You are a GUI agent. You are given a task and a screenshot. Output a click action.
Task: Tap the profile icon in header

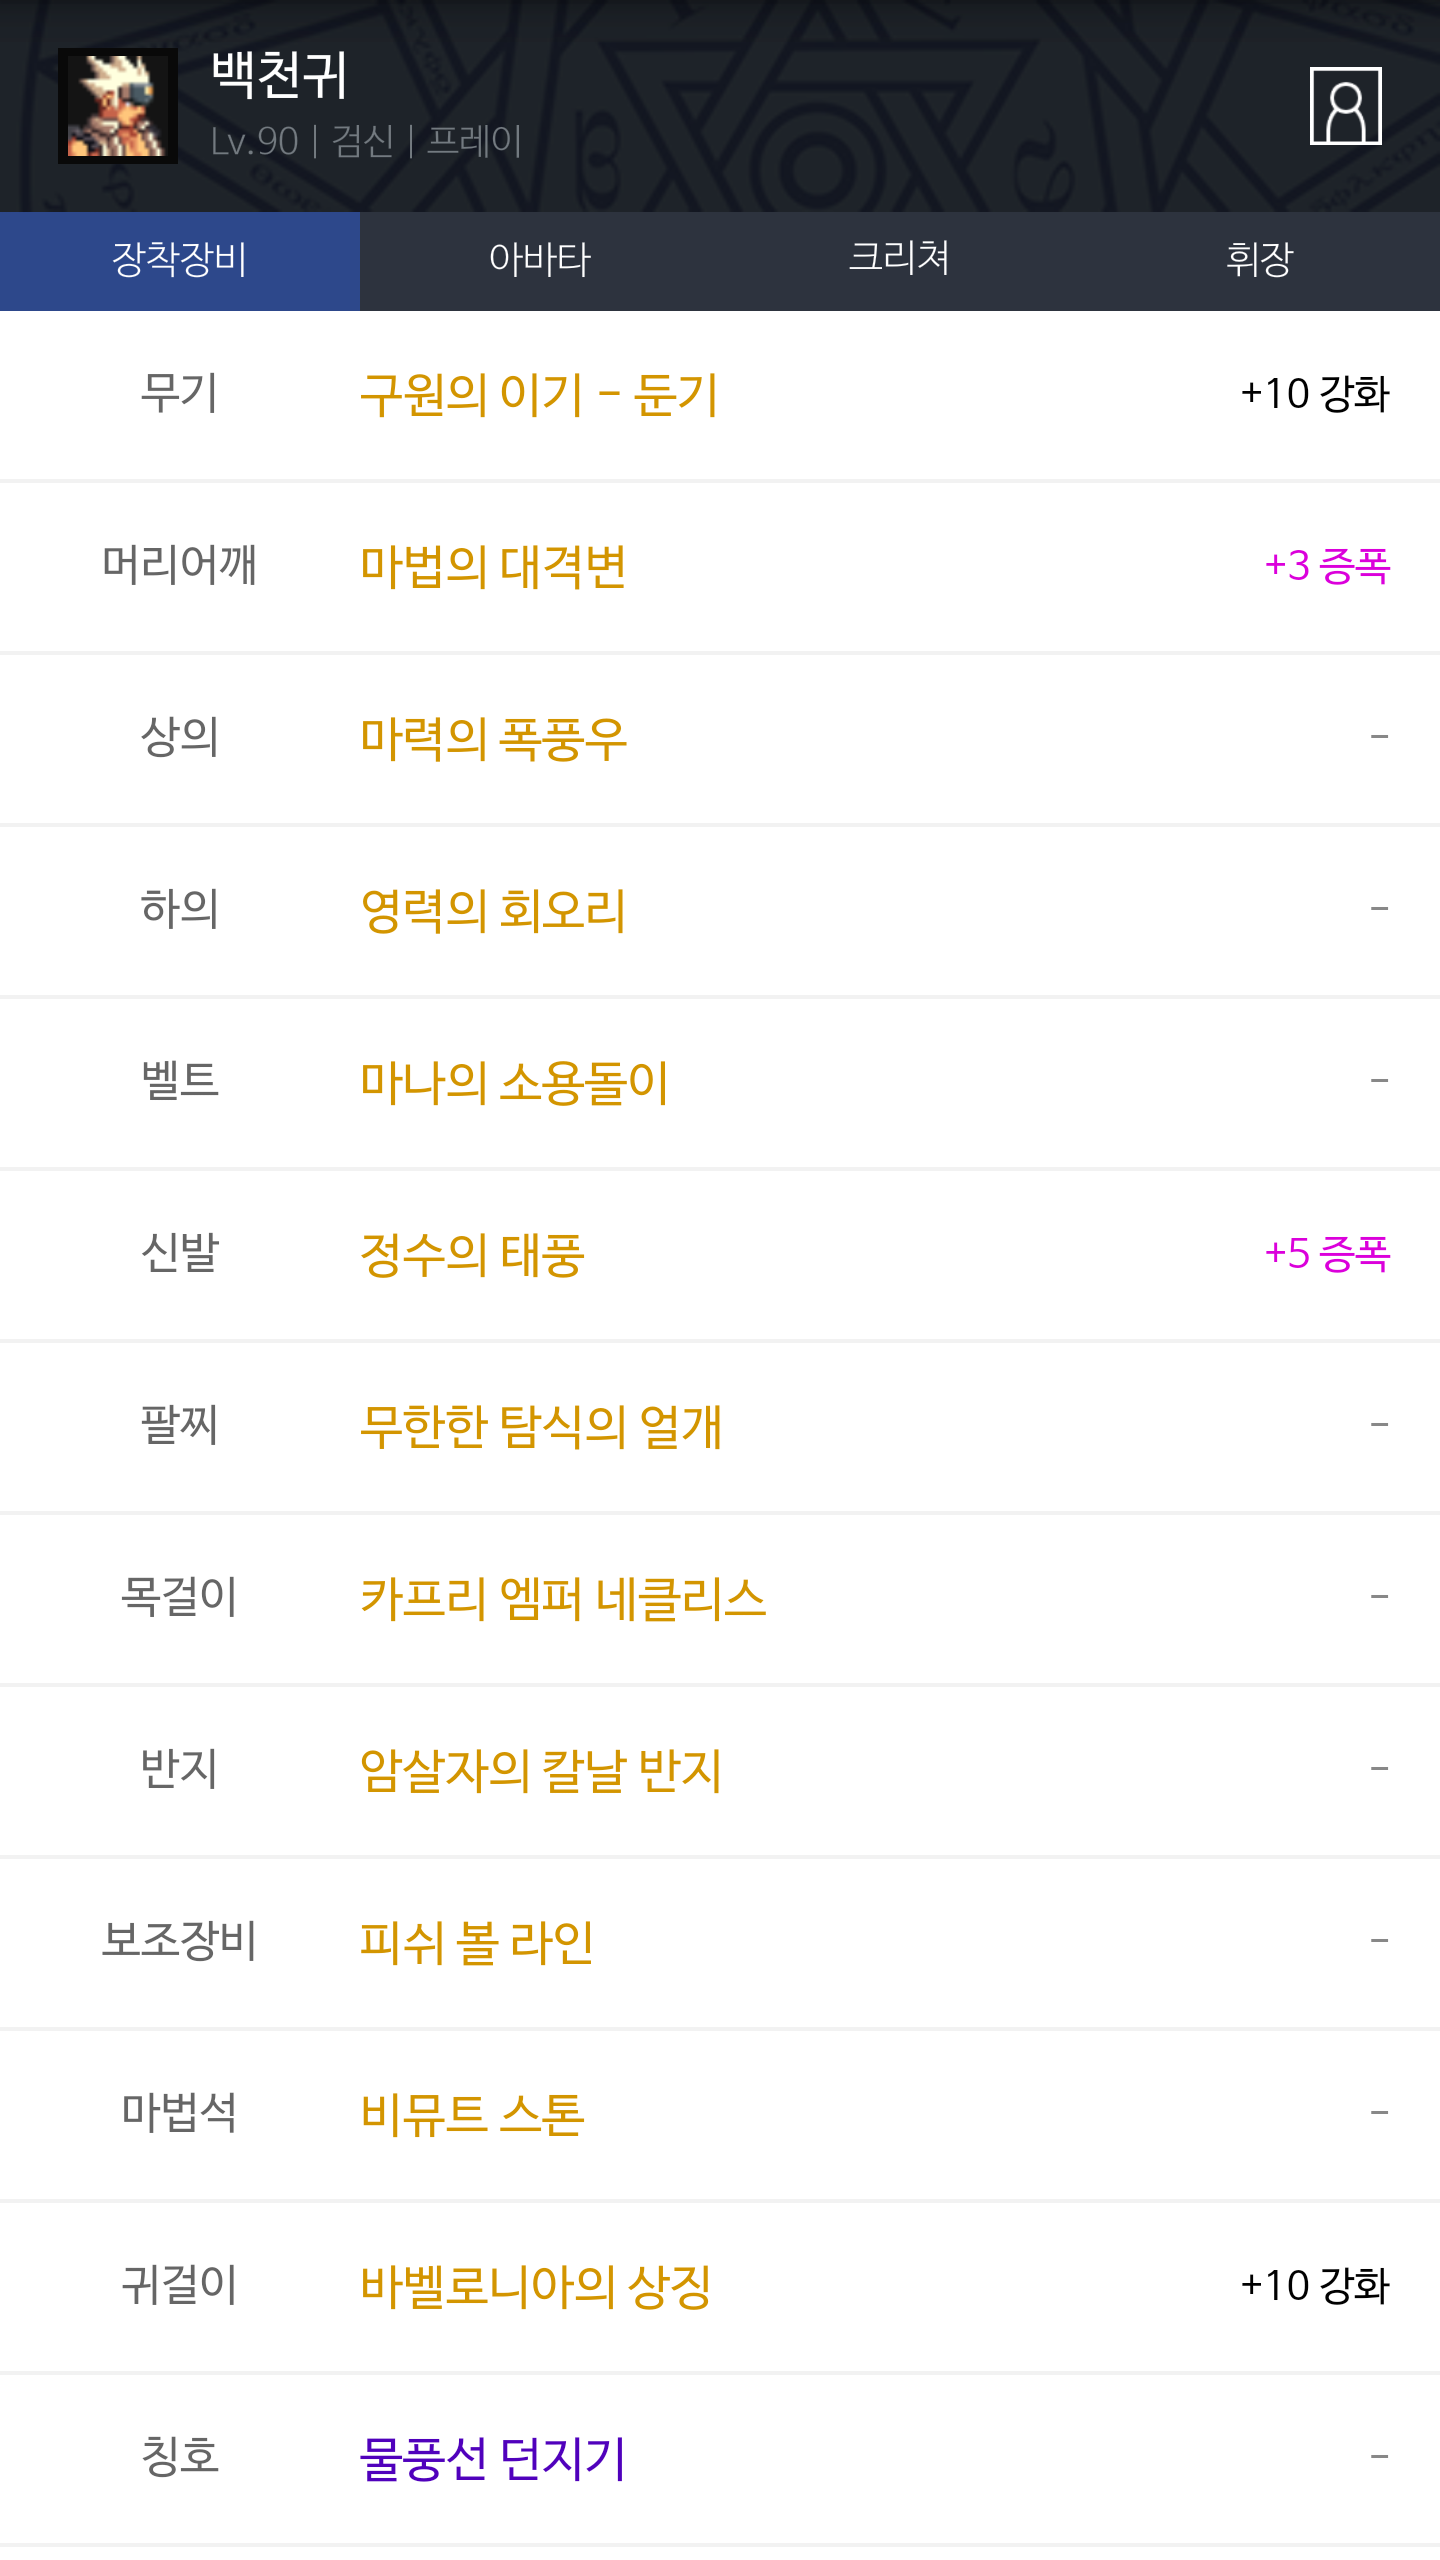coord(1345,106)
